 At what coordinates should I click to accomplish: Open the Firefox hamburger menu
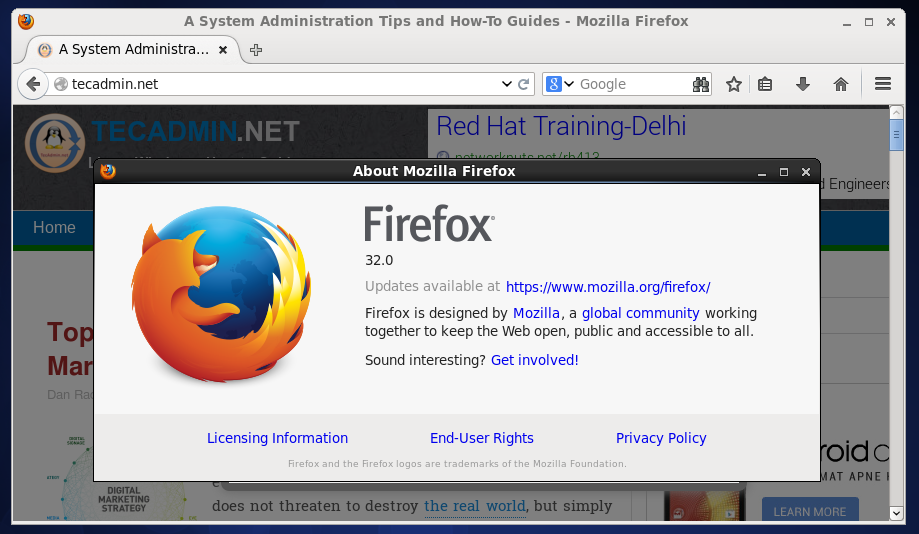pos(883,84)
